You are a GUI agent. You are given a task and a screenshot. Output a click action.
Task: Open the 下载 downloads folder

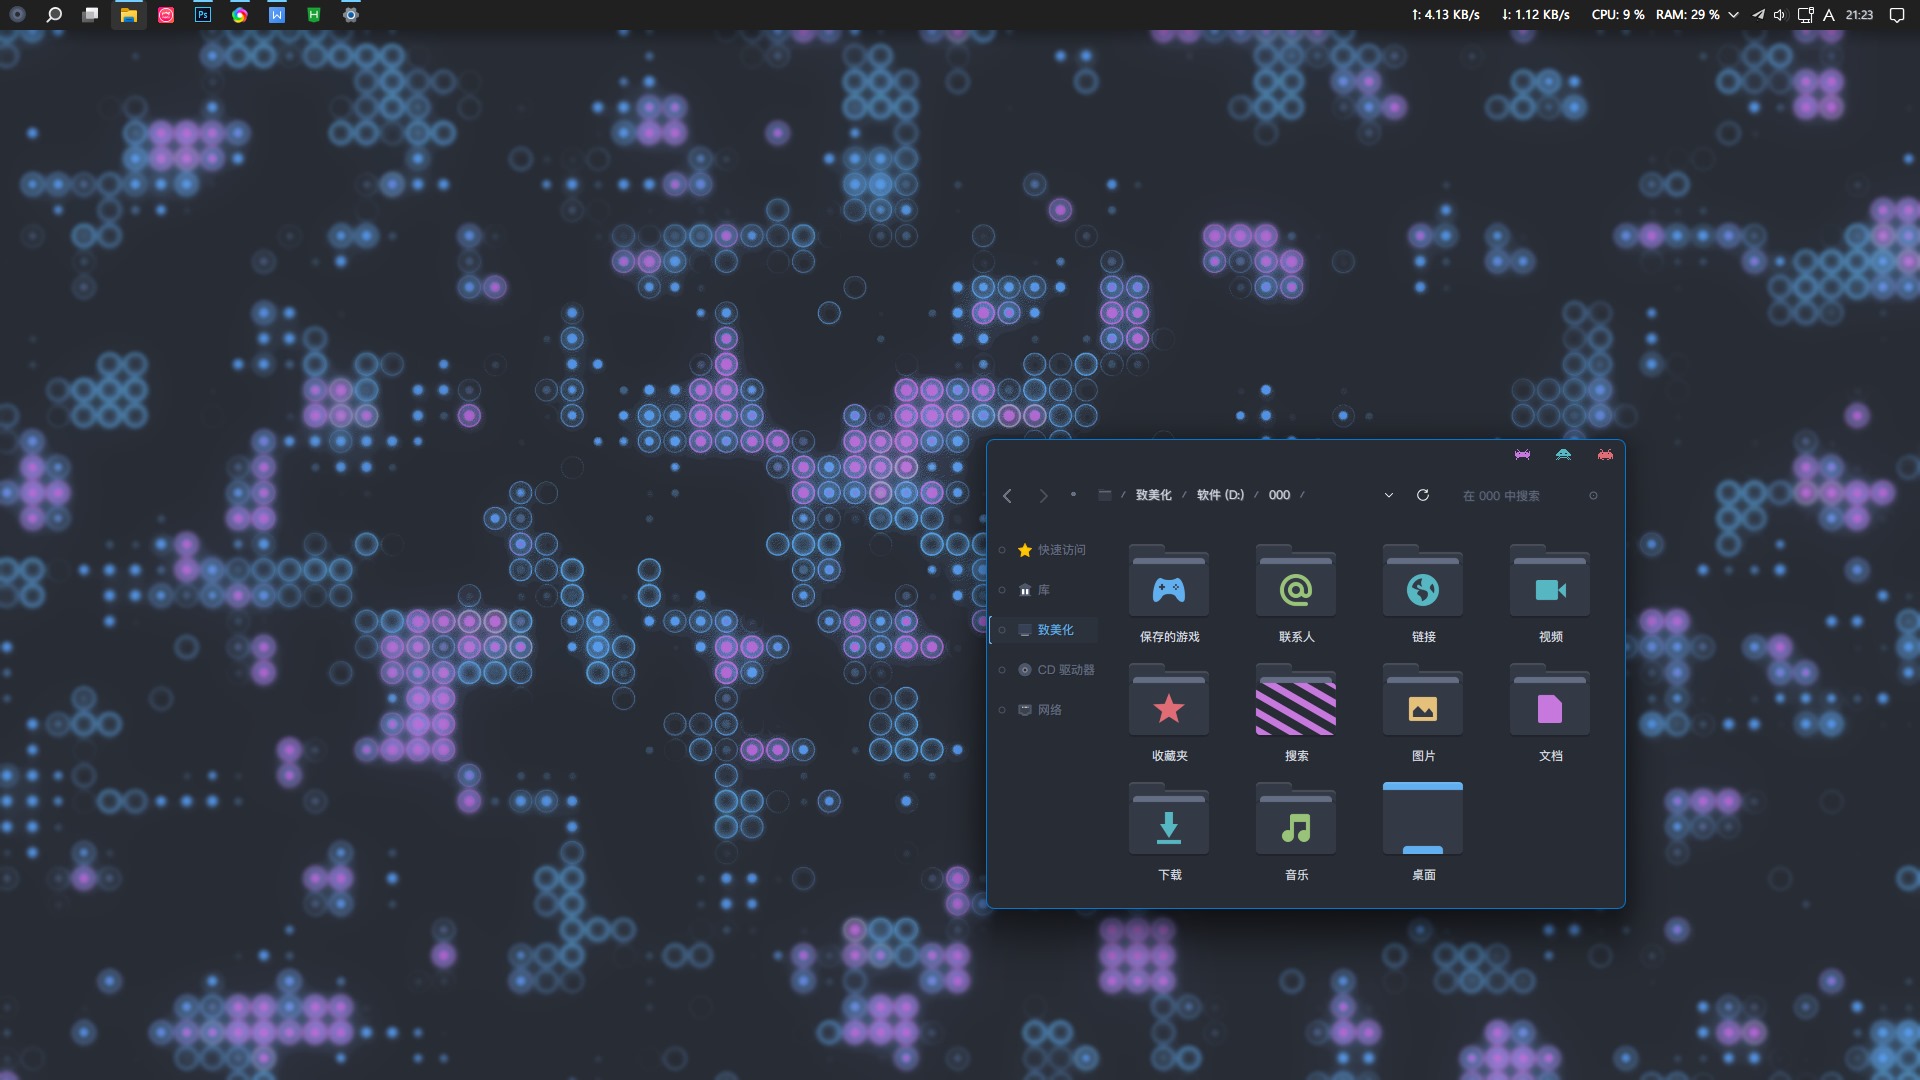coord(1168,828)
